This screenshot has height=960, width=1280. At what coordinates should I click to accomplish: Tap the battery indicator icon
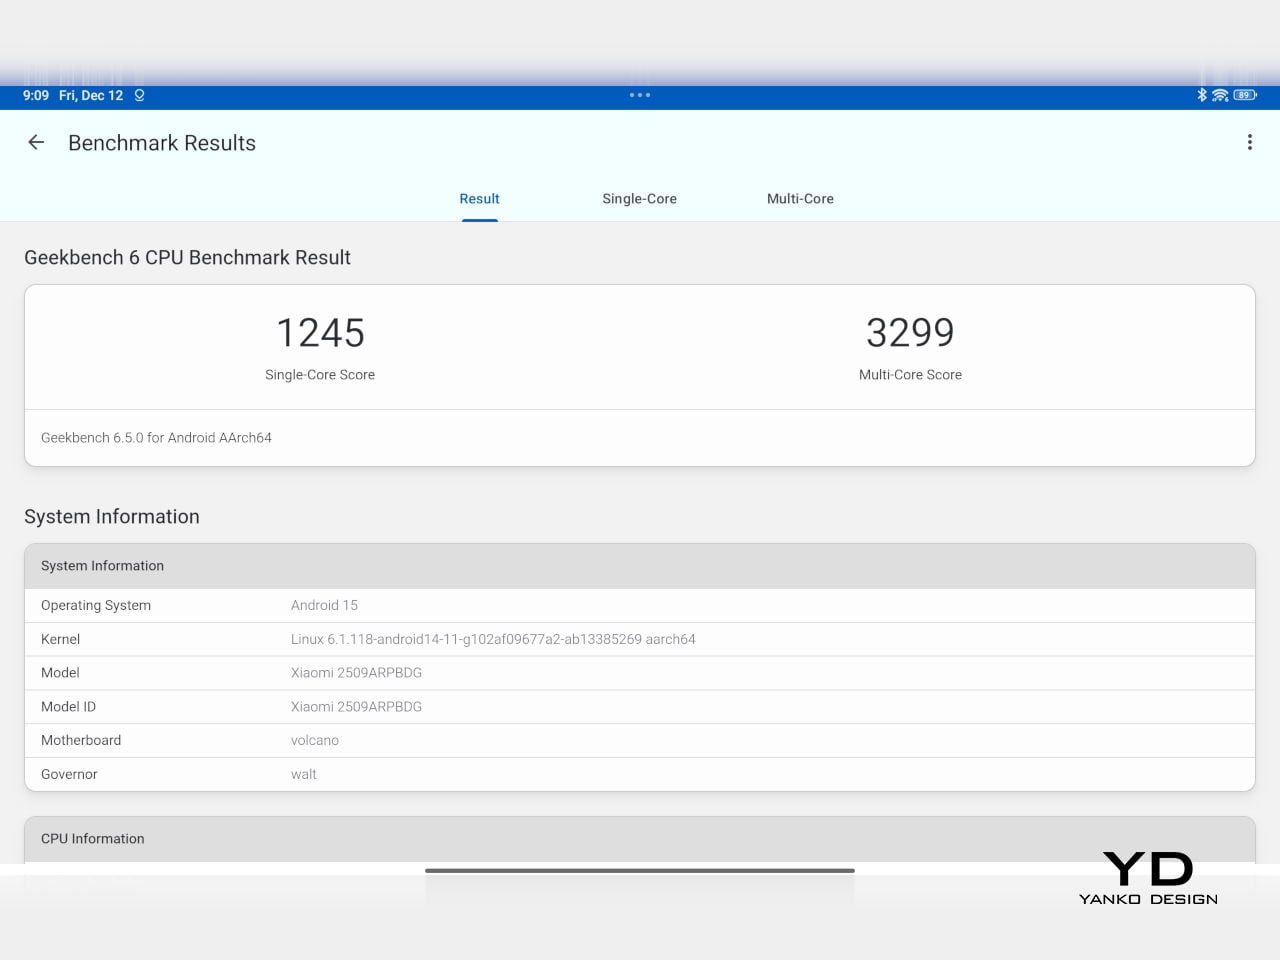1244,95
